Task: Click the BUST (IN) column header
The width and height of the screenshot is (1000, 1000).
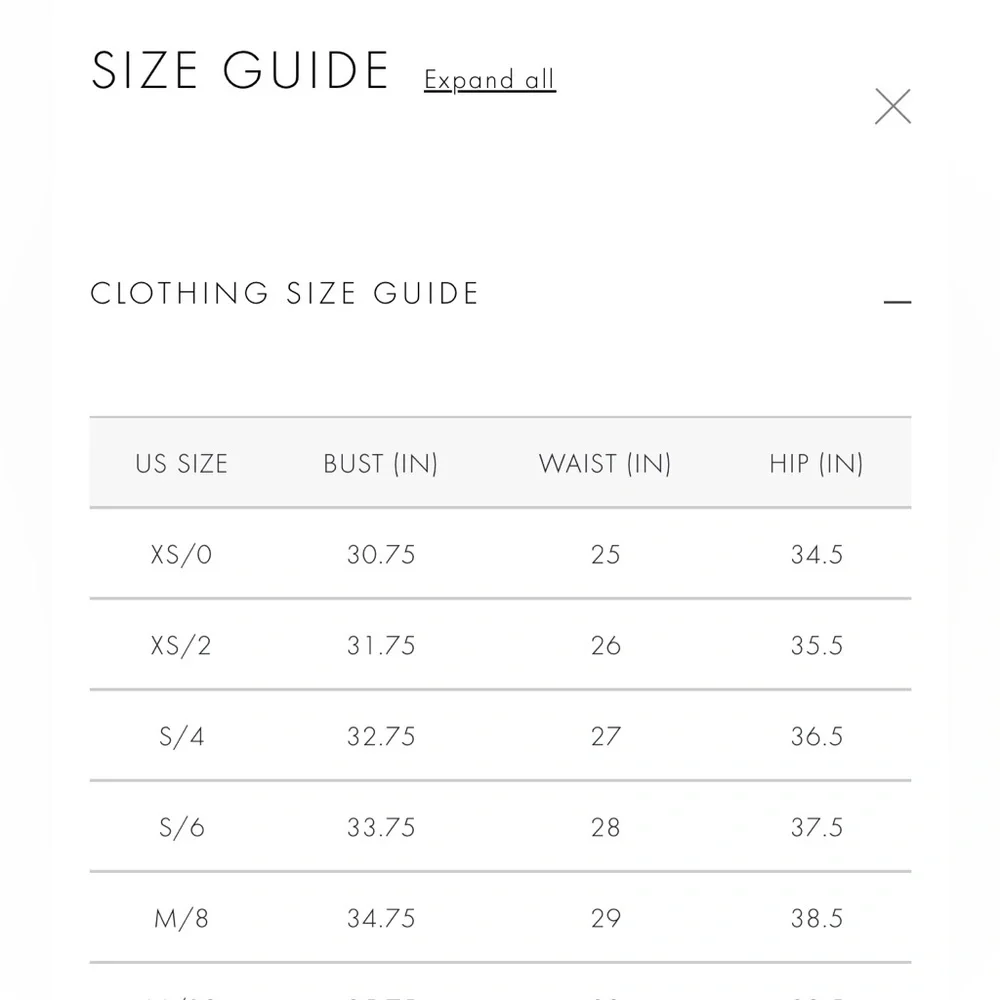Action: tap(381, 464)
